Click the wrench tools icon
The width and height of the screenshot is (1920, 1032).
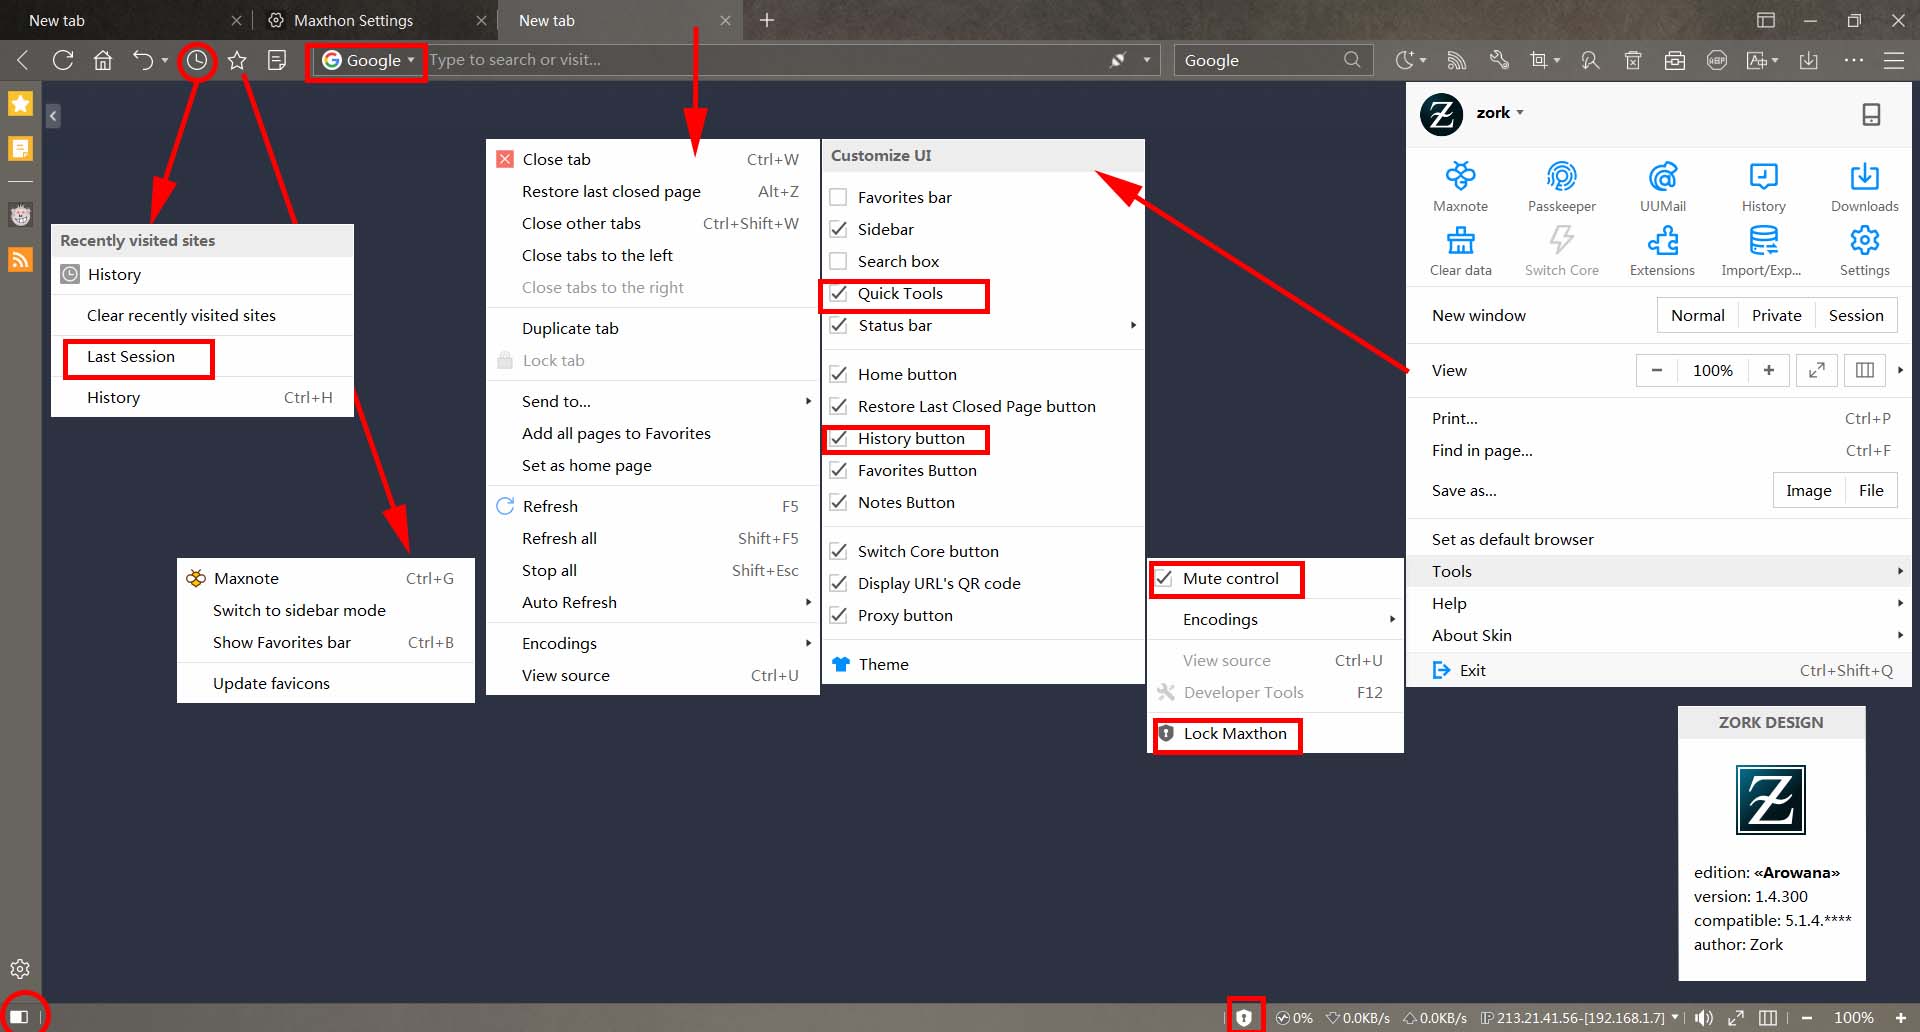tap(1498, 60)
